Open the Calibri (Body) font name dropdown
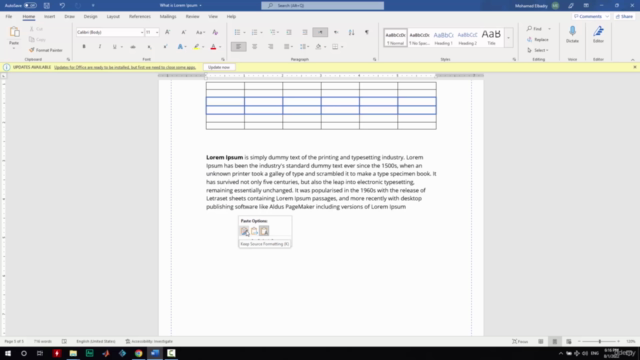The width and height of the screenshot is (640, 360). [x=142, y=32]
